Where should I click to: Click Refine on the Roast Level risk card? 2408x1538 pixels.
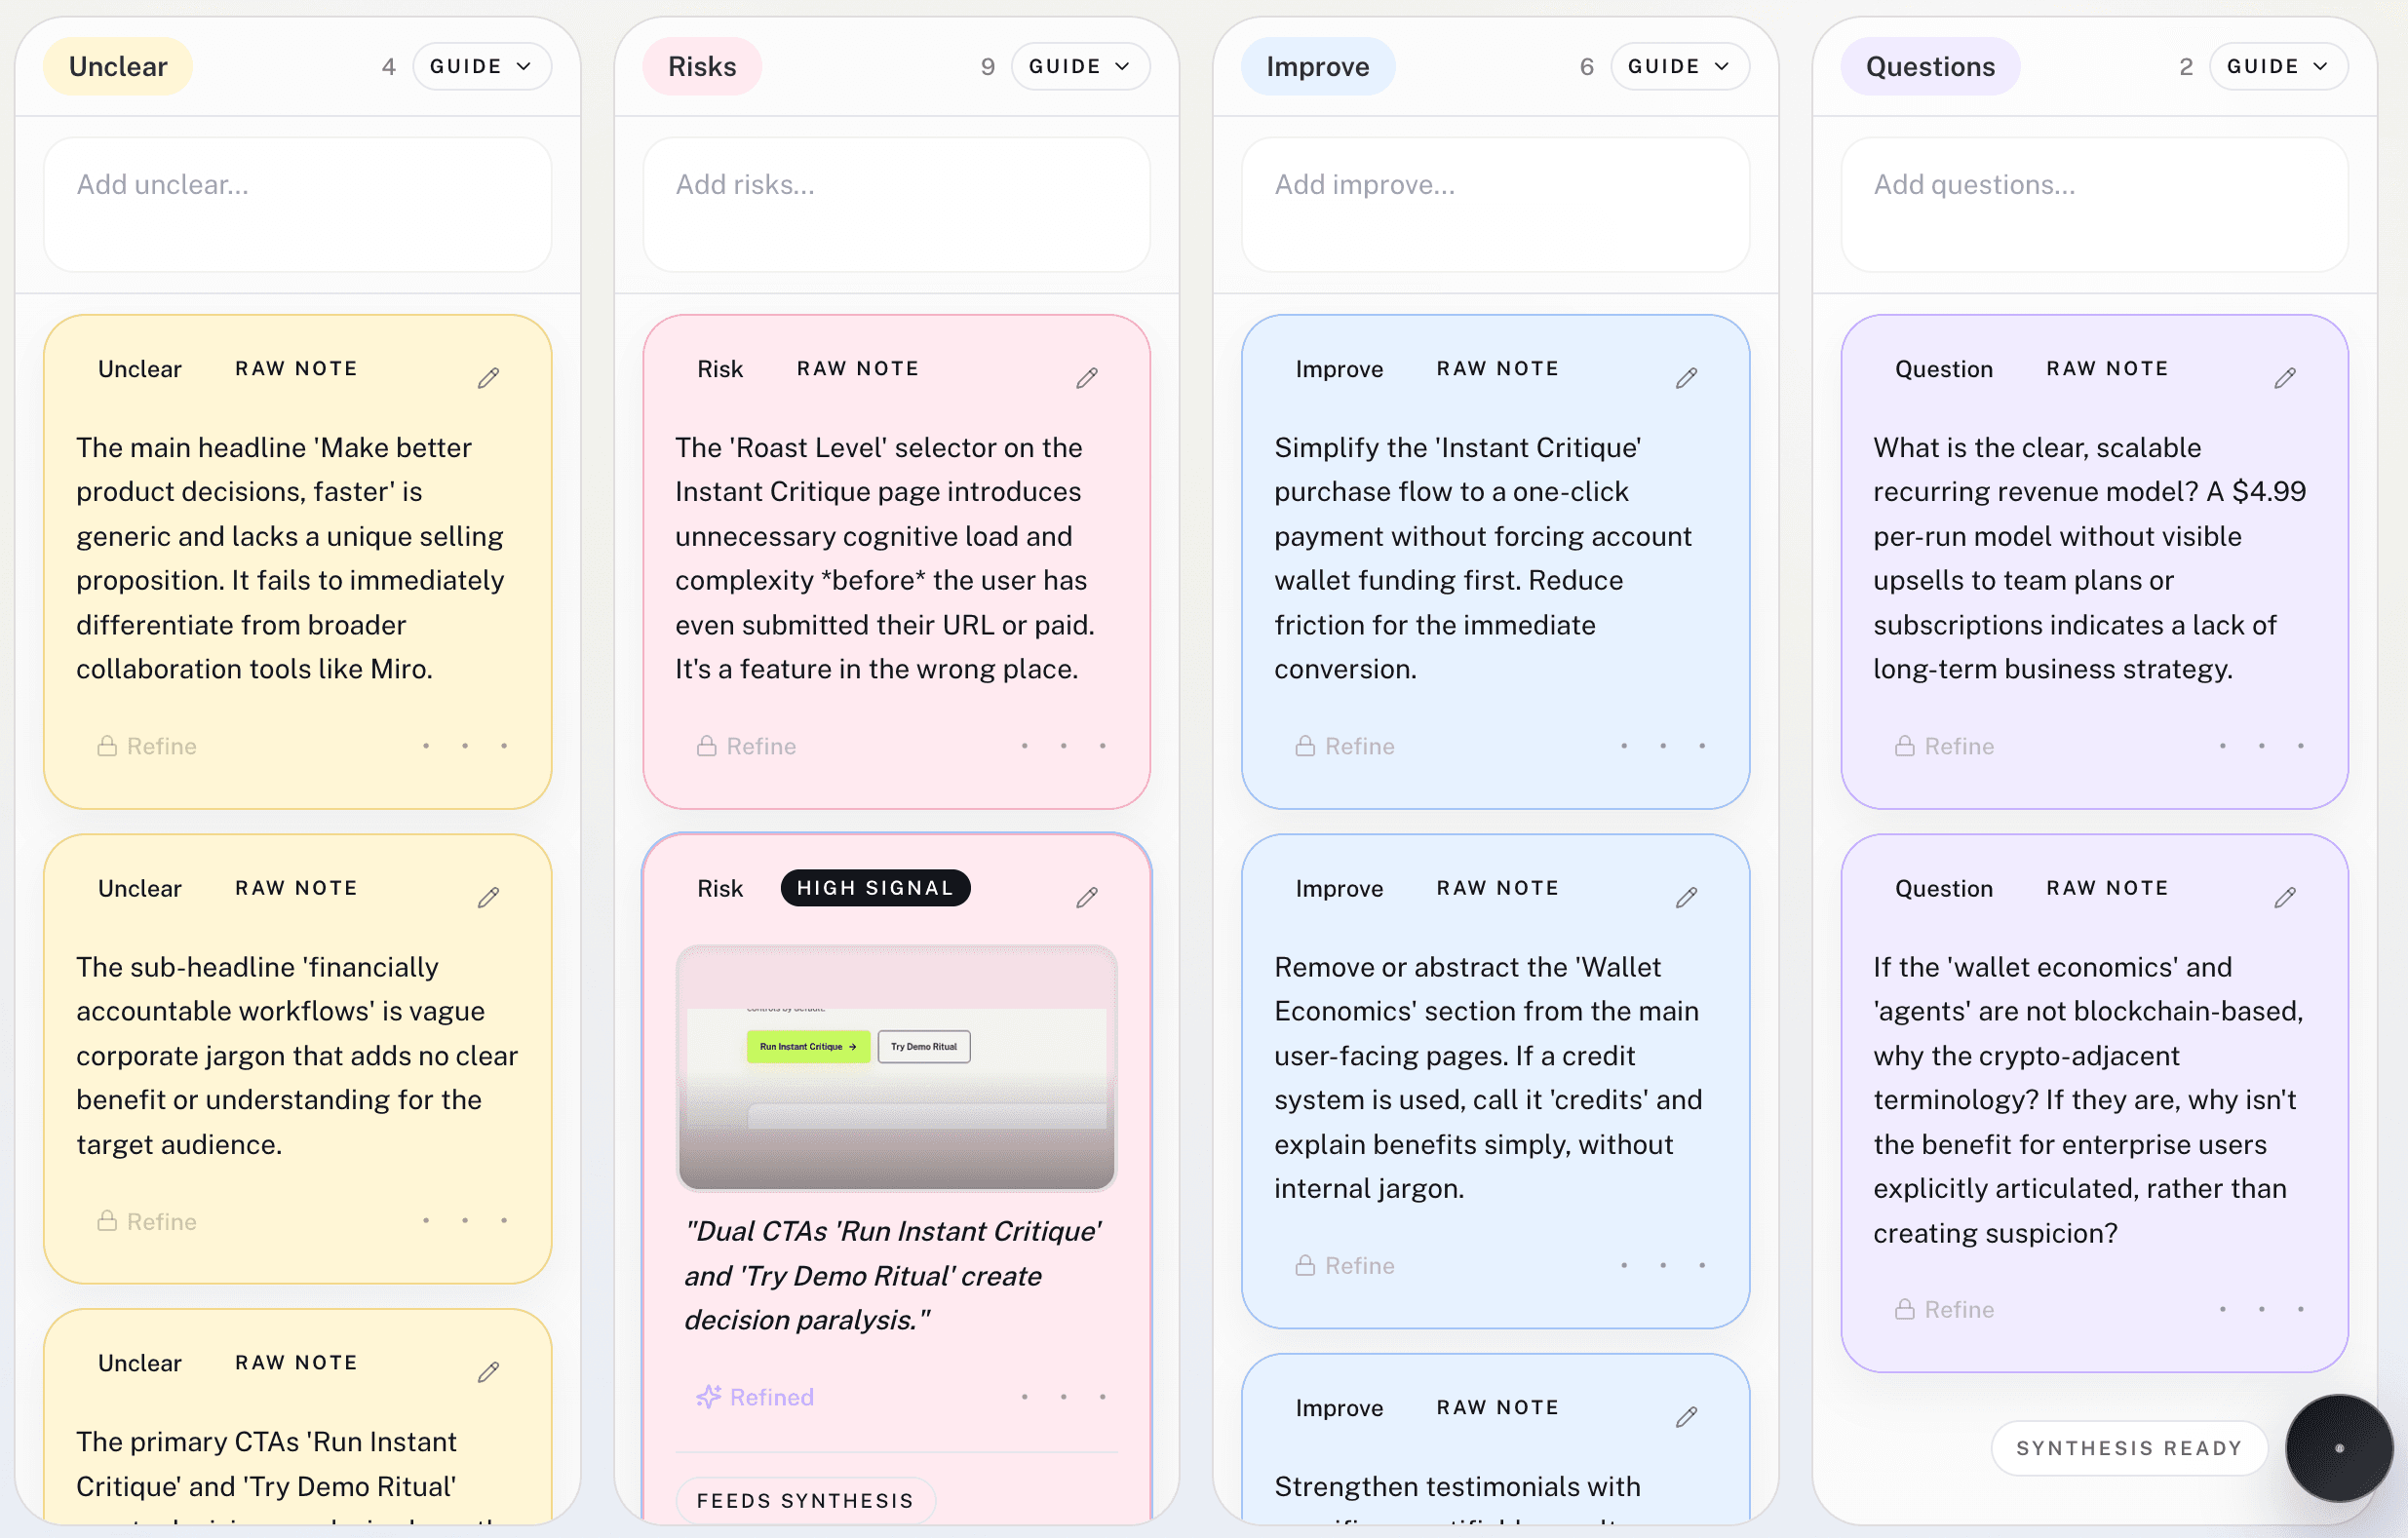(x=747, y=746)
